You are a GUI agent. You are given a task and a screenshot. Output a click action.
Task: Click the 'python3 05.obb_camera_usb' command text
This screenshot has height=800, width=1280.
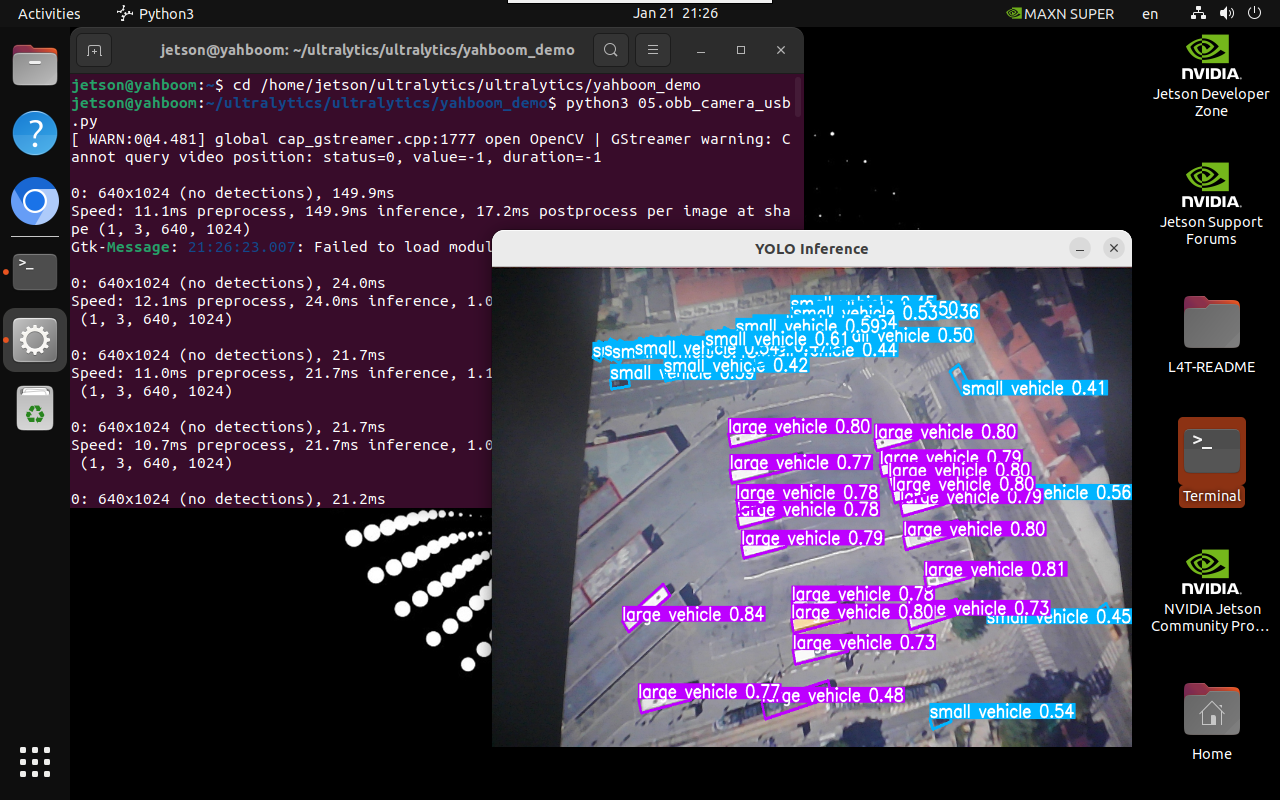tap(678, 103)
